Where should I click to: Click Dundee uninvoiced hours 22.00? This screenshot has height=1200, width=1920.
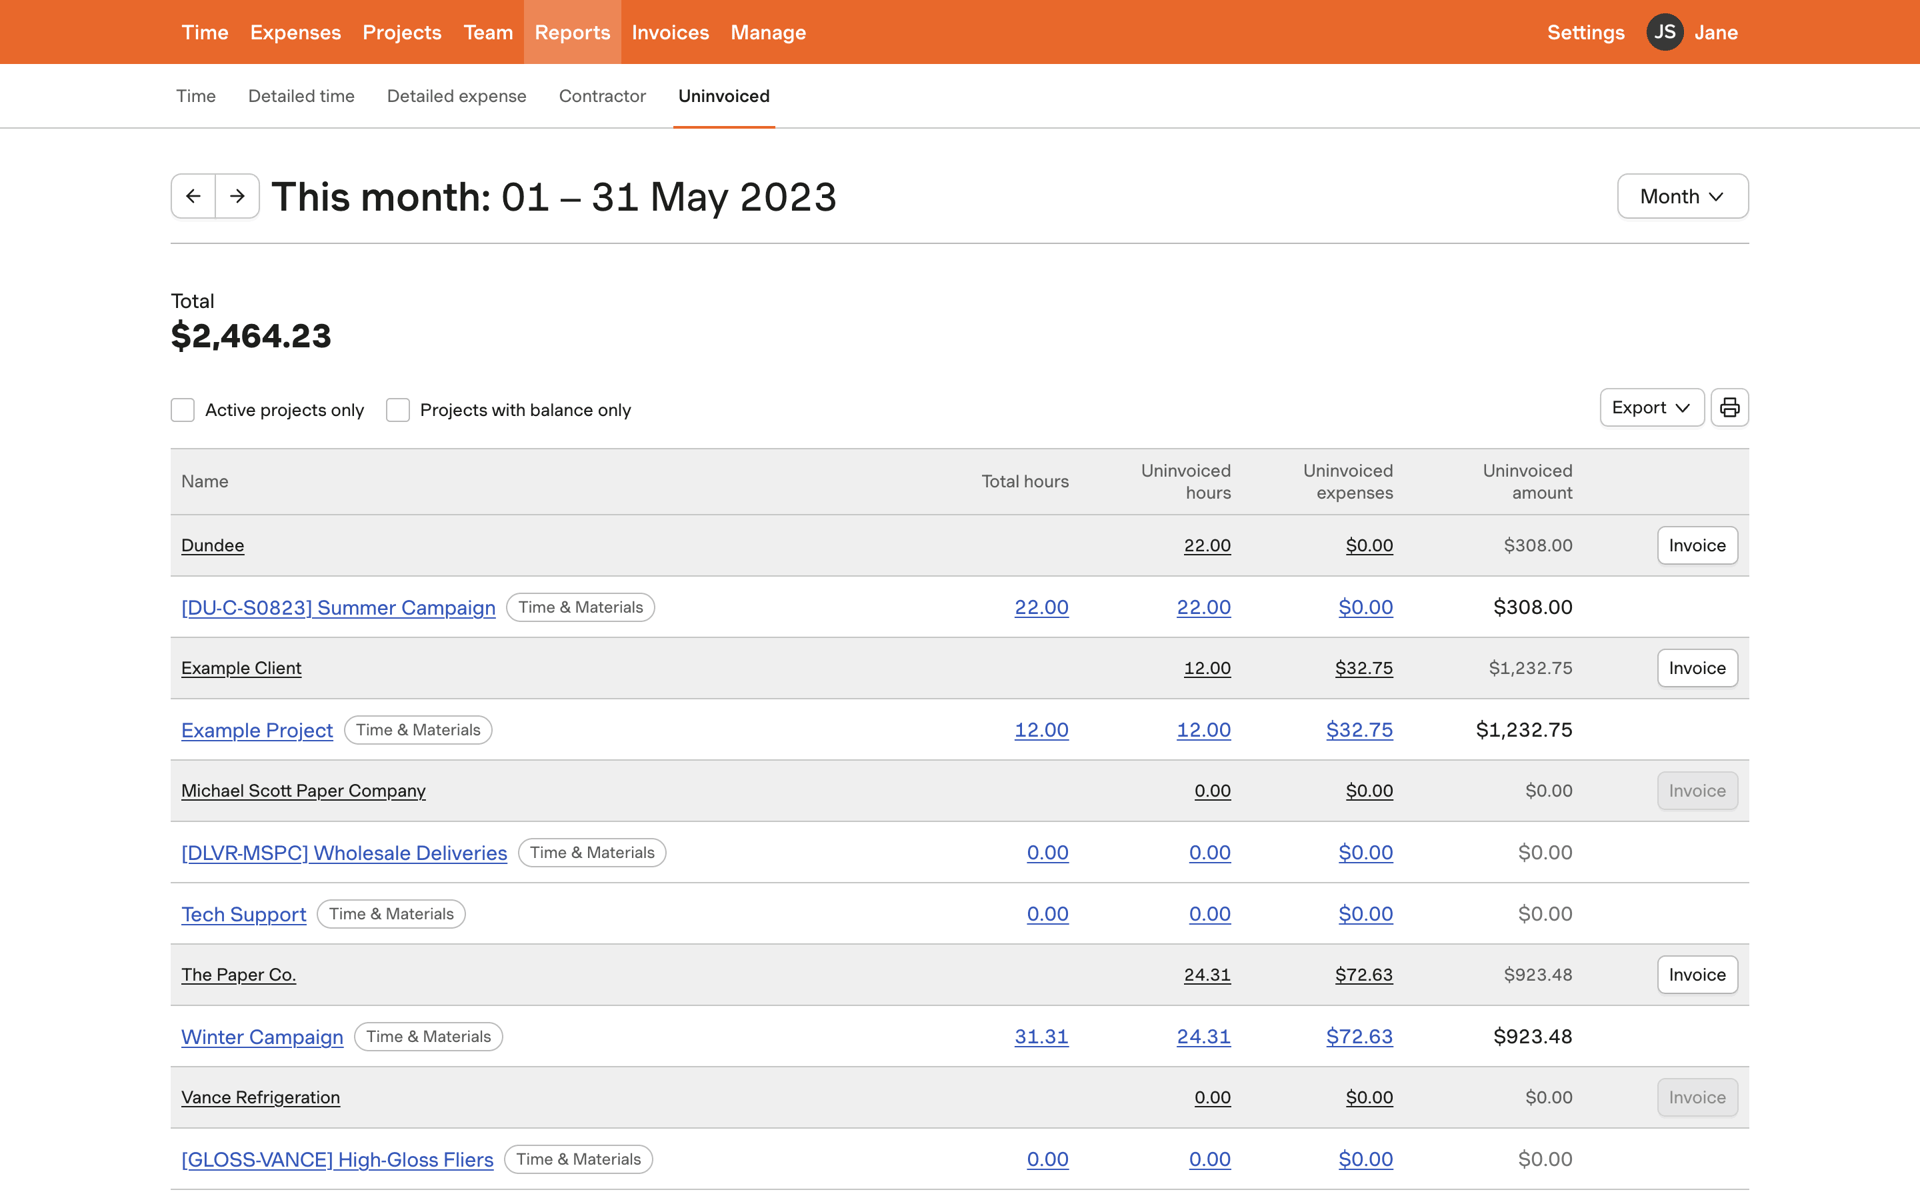(x=1207, y=546)
